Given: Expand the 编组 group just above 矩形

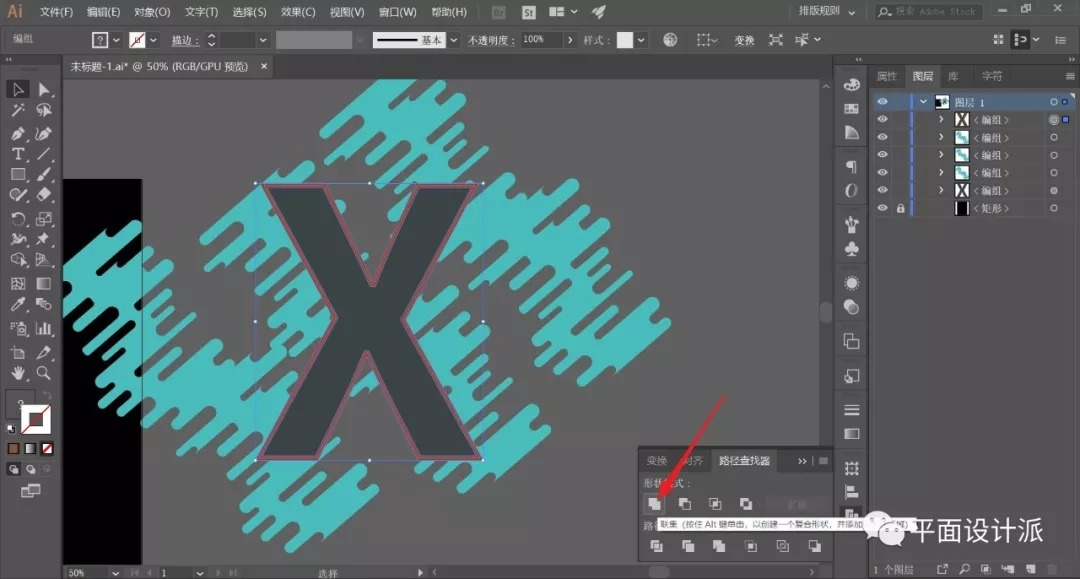Looking at the screenshot, I should click(941, 190).
